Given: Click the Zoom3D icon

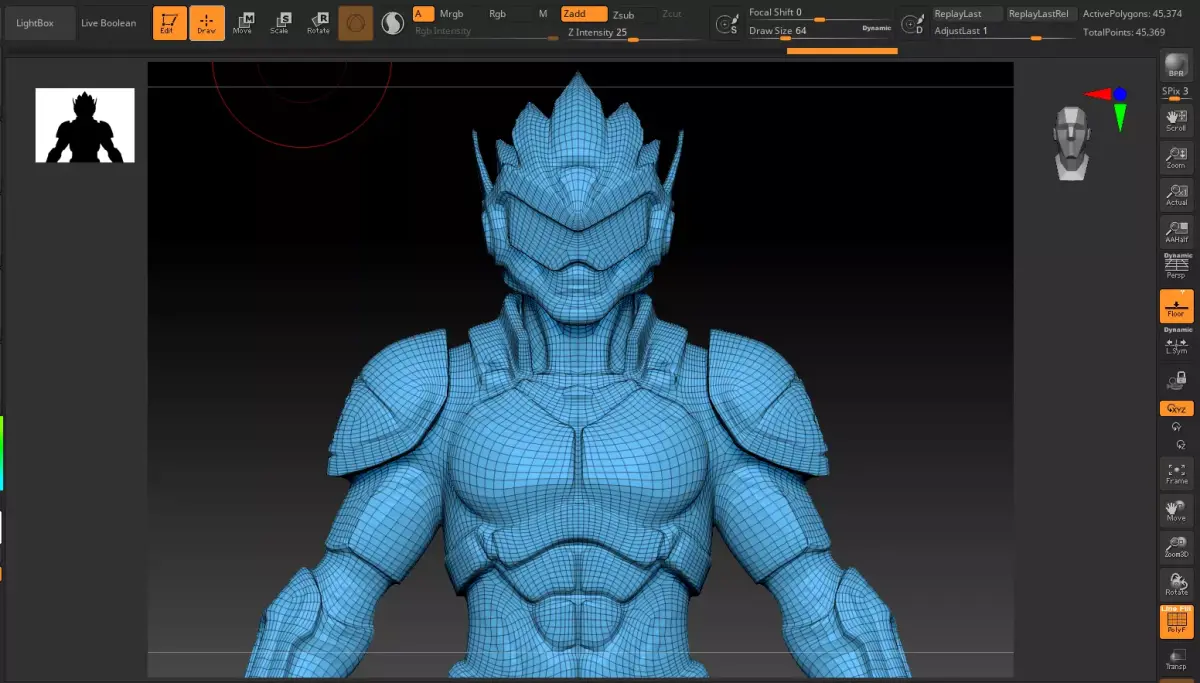Looking at the screenshot, I should click(x=1176, y=547).
